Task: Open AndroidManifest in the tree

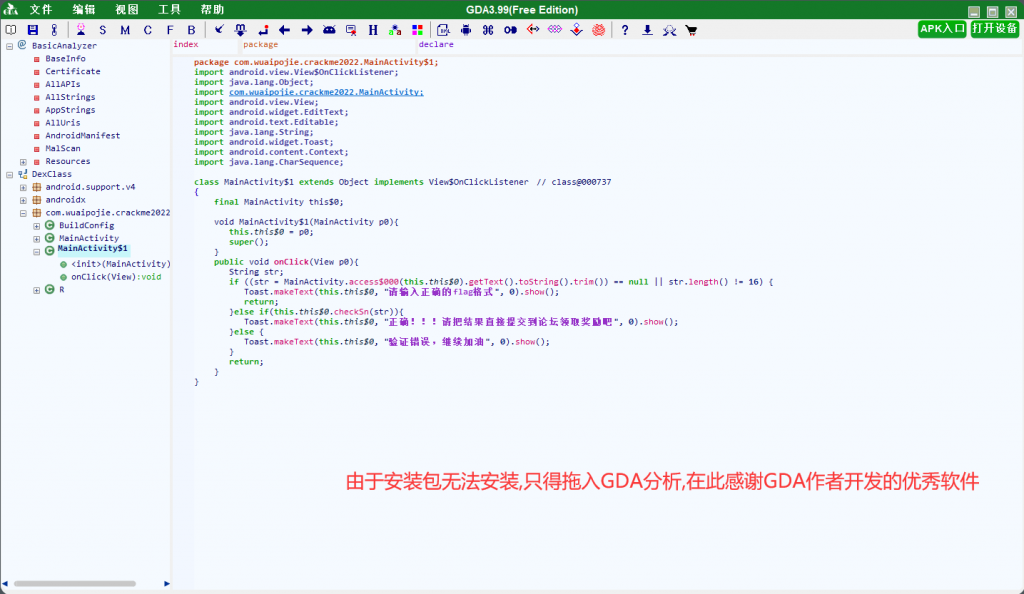Action: click(82, 135)
